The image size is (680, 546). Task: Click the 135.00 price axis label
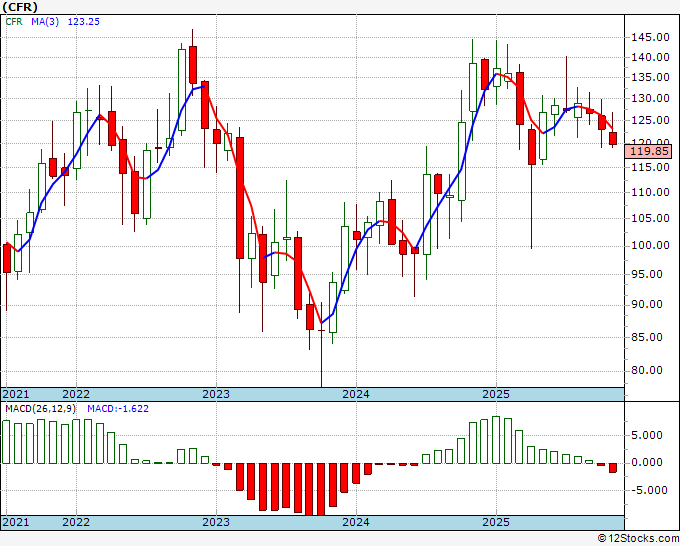click(649, 78)
